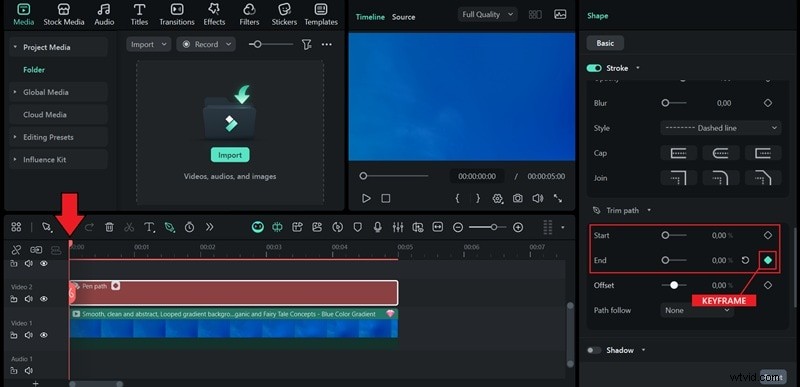Take a snapshot with camera icon
This screenshot has width=800, height=387.
tap(518, 198)
